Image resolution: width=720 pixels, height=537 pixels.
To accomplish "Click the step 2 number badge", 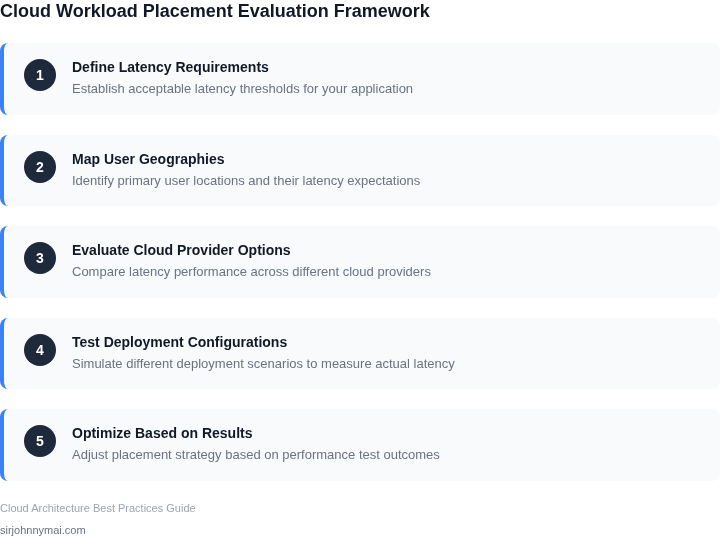I will click(40, 167).
